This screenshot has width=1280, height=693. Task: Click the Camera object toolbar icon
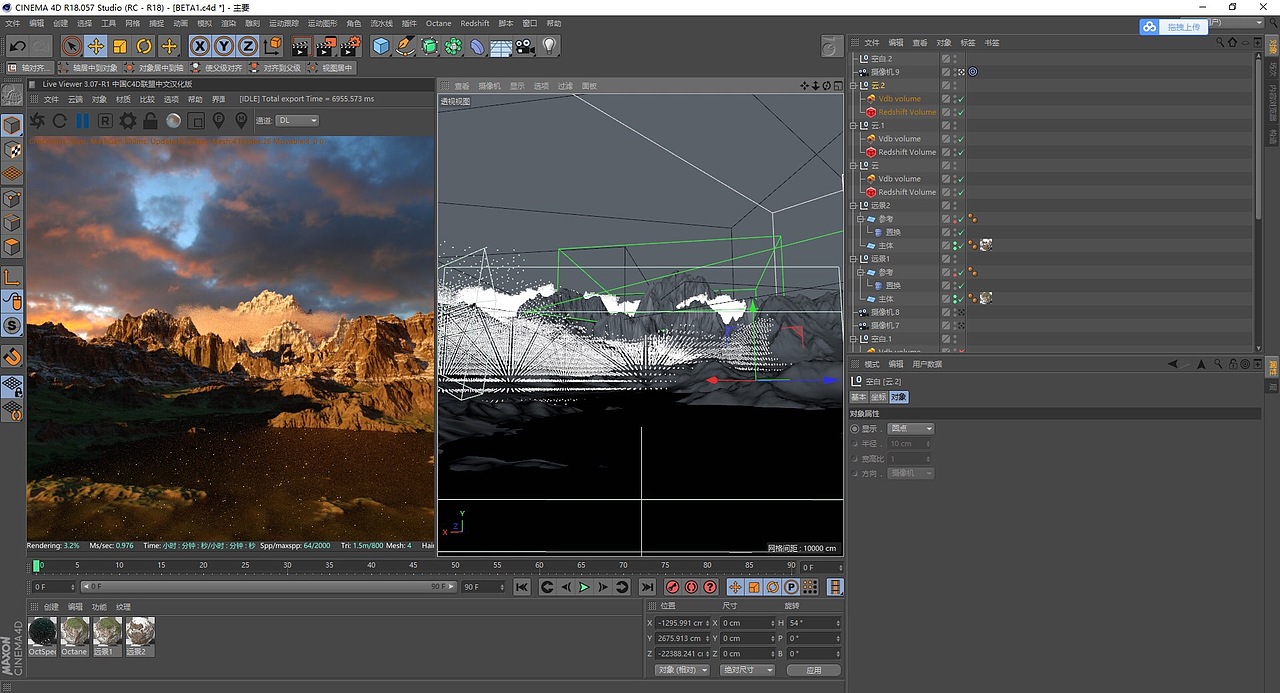click(x=525, y=46)
